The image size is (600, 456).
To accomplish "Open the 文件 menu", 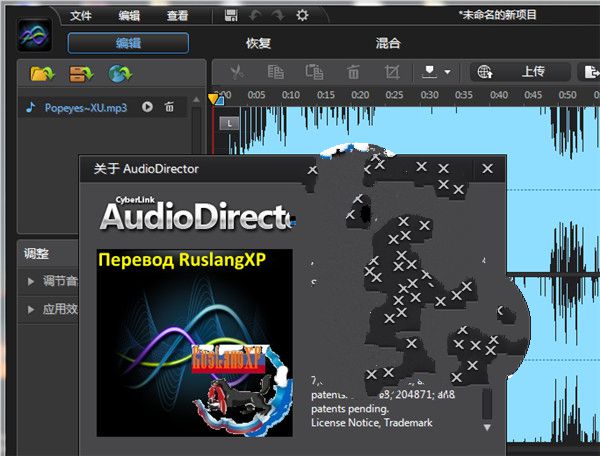I will [x=81, y=16].
